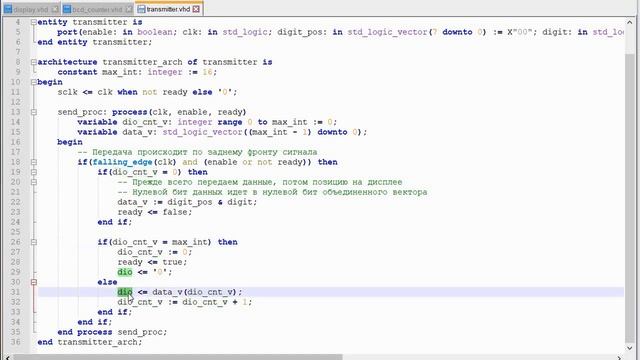640x360 pixels.
Task: Collapse the else block at line 30
Action: 34,282
